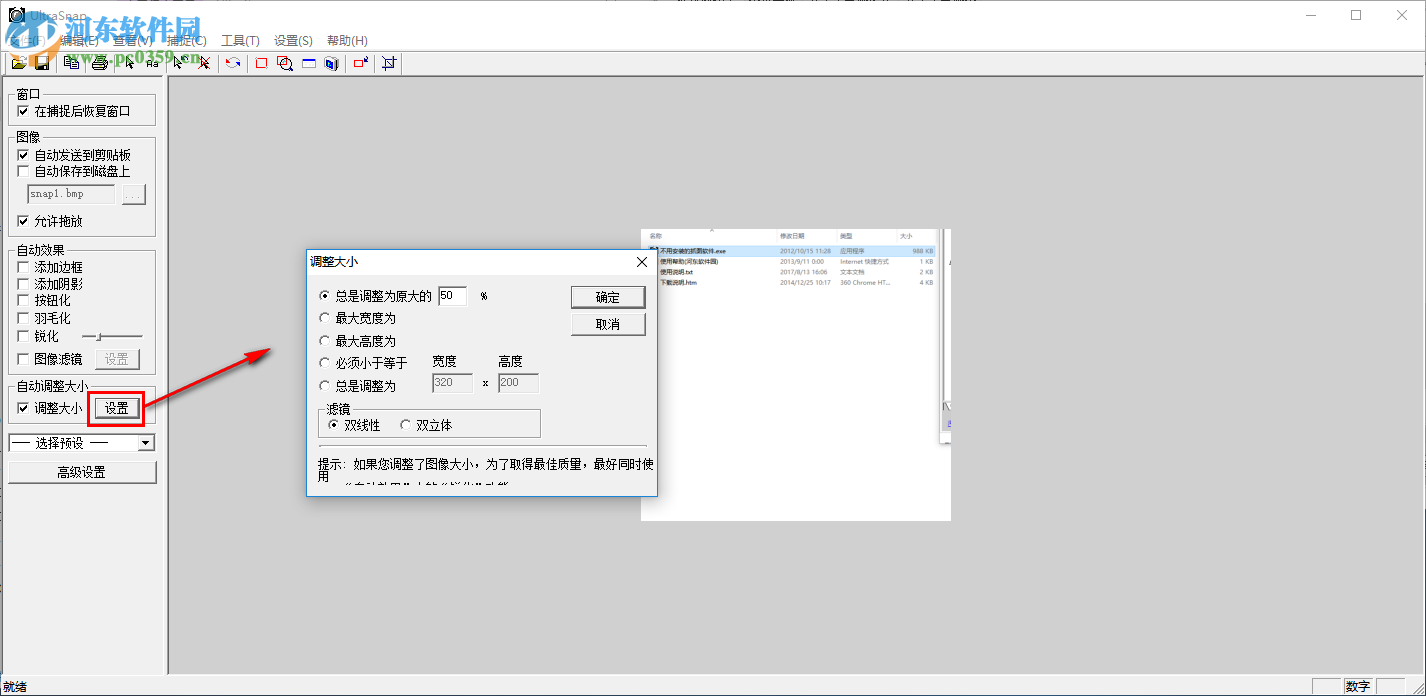Check the 自动保存到磁盘上 option
1426x696 pixels.
[24, 170]
